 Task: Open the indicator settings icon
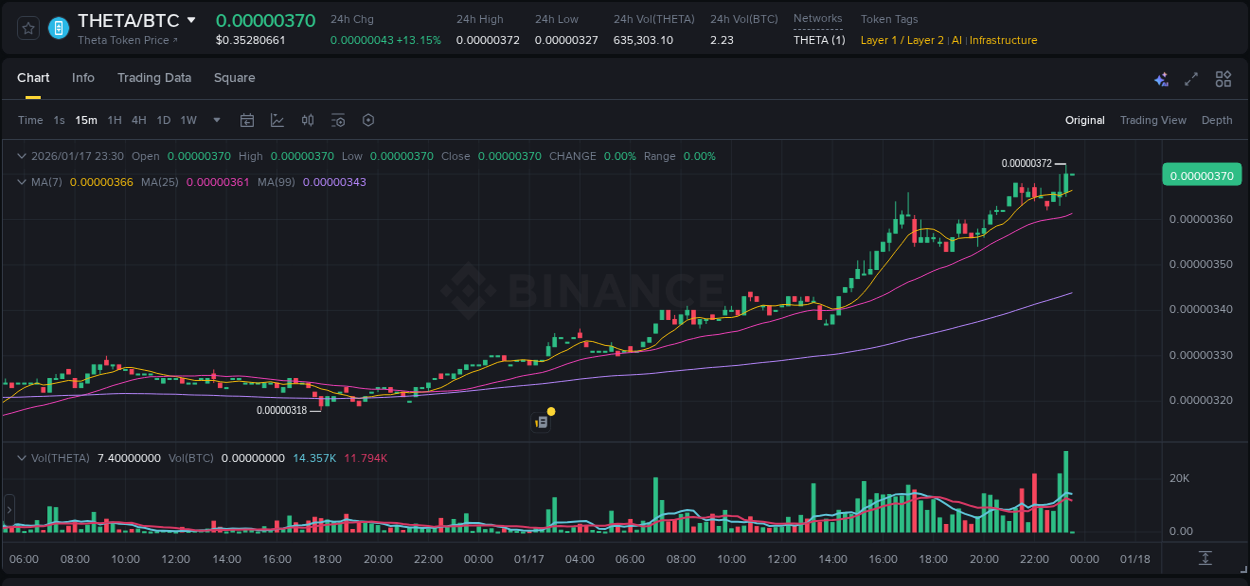(338, 120)
